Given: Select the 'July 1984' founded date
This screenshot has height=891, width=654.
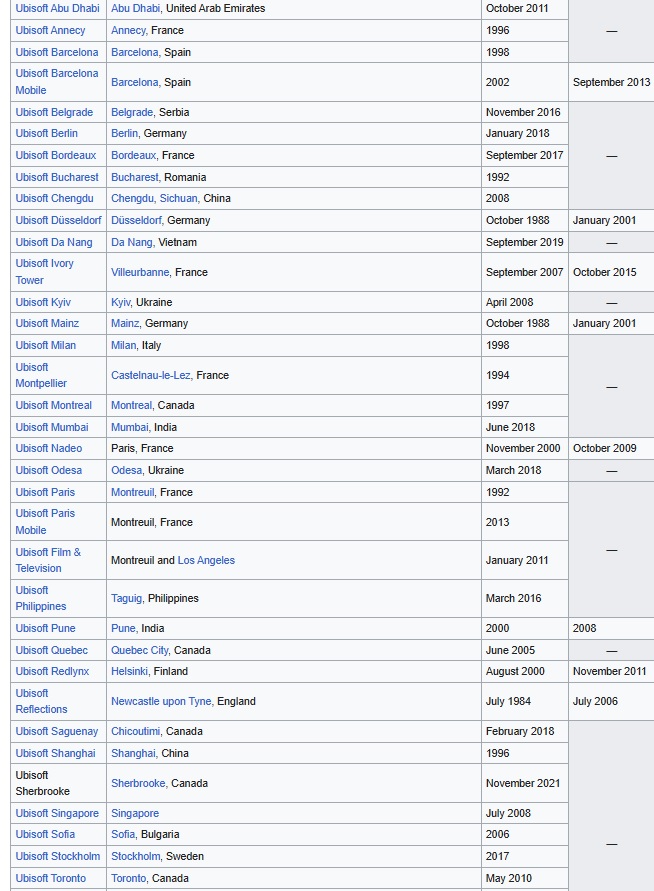Looking at the screenshot, I should pyautogui.click(x=508, y=701).
